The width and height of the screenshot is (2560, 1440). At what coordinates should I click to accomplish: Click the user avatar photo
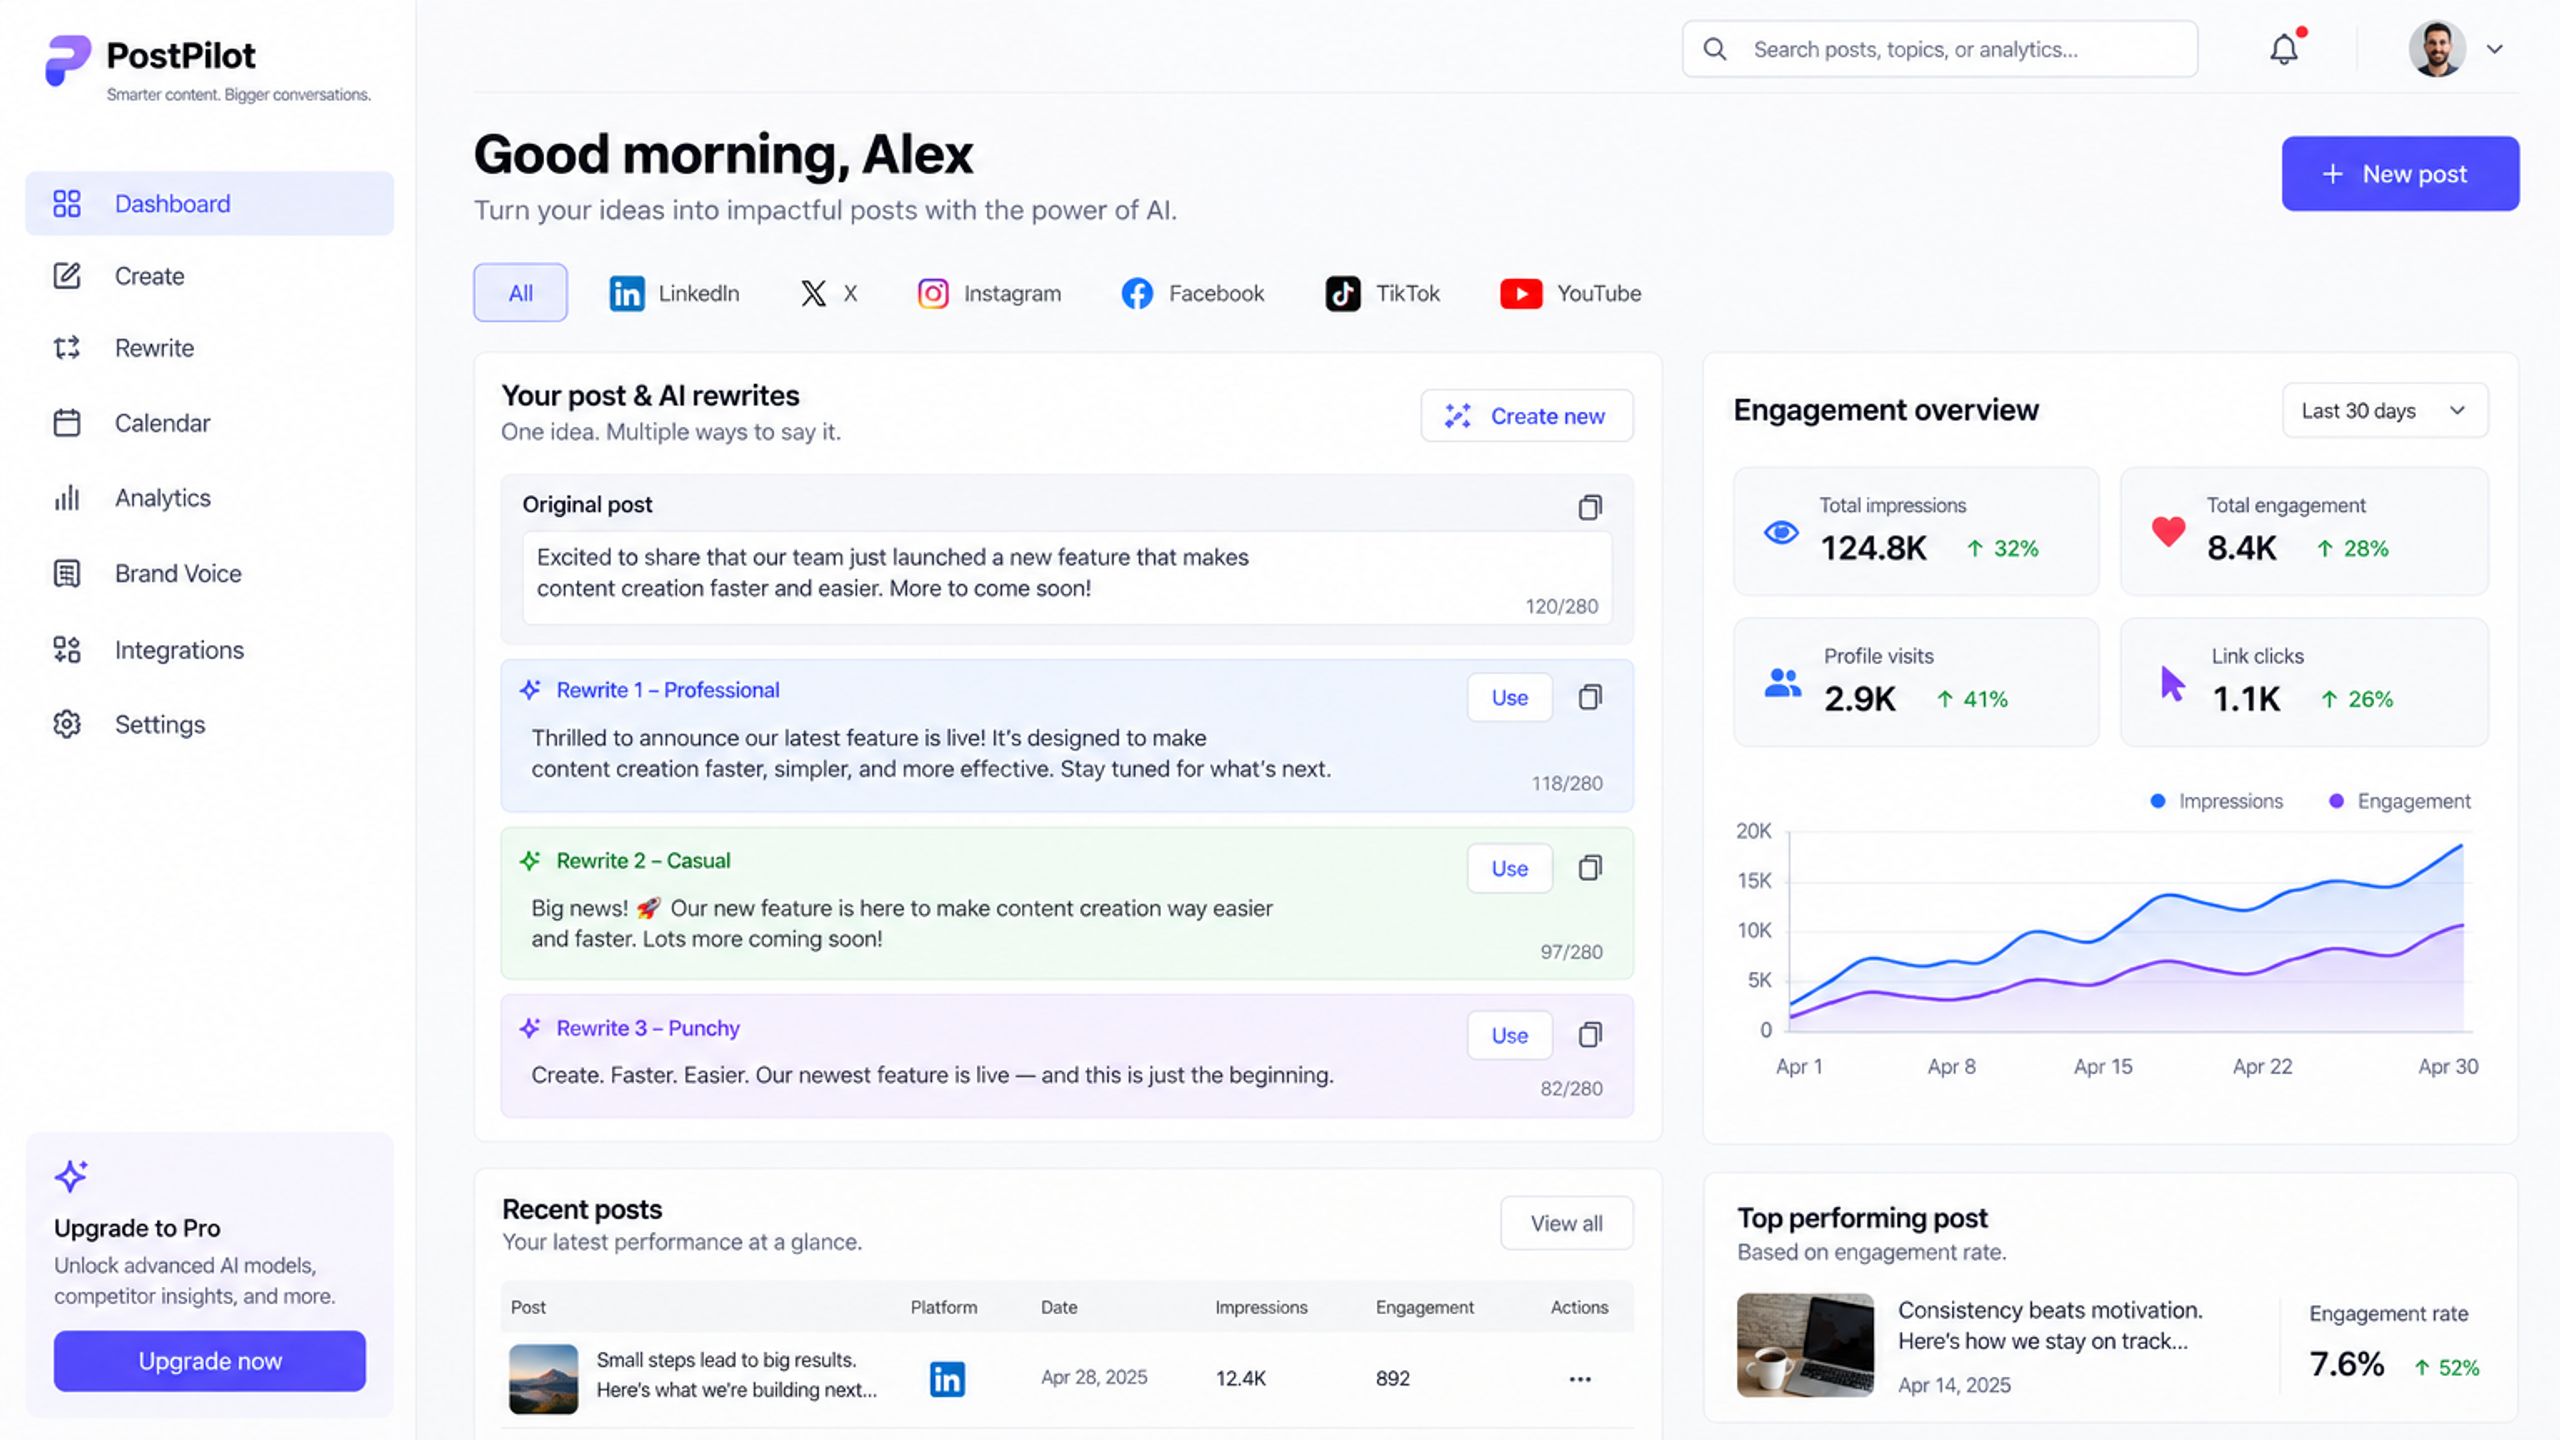click(2437, 49)
